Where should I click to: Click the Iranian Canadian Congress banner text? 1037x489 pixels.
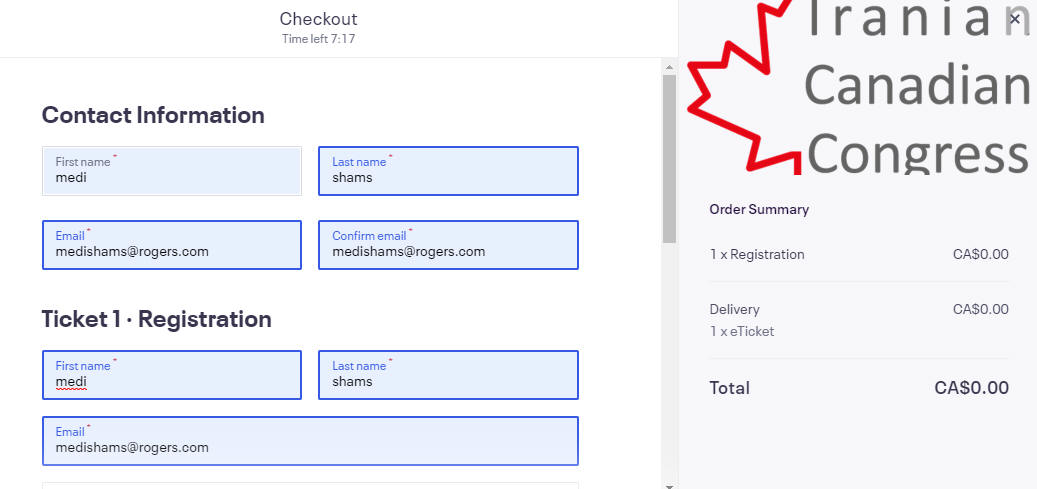[x=917, y=86]
